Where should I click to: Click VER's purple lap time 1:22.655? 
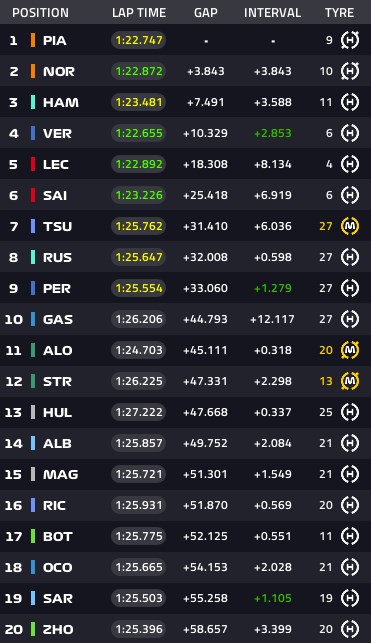point(139,133)
